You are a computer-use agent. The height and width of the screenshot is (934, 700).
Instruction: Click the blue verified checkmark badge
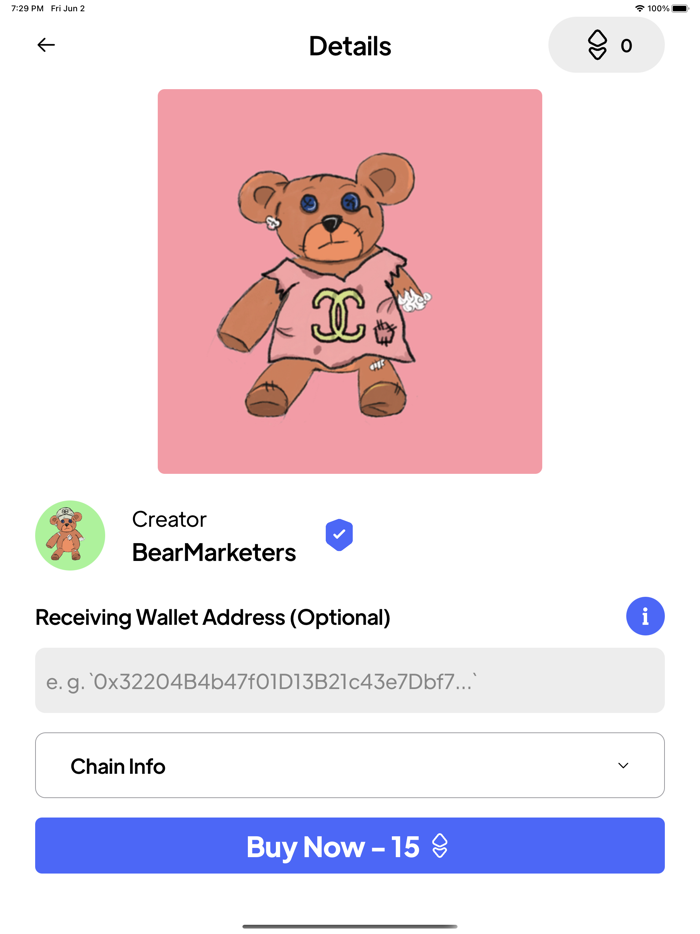tap(339, 535)
